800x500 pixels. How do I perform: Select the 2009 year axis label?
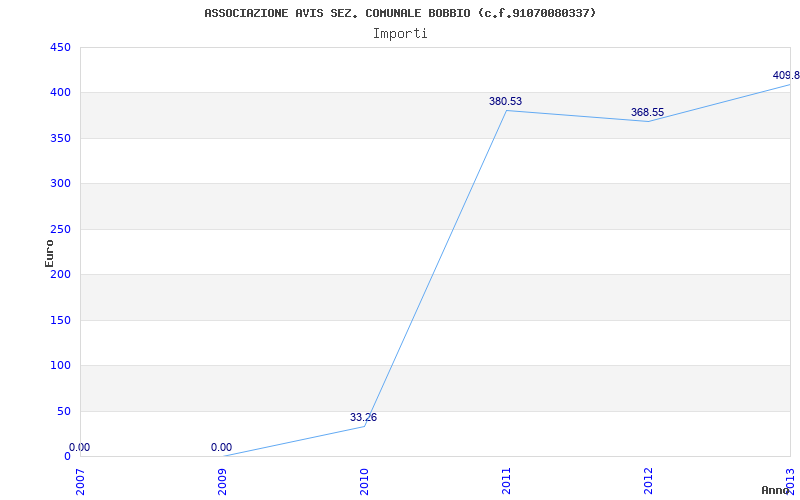coord(222,482)
